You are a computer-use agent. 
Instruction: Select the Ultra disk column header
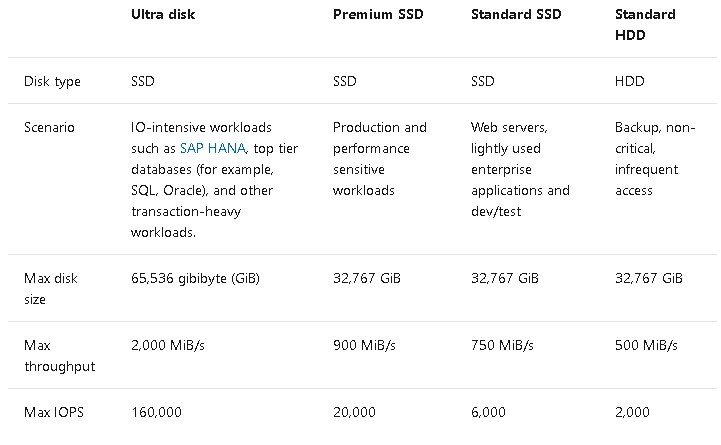click(x=163, y=14)
